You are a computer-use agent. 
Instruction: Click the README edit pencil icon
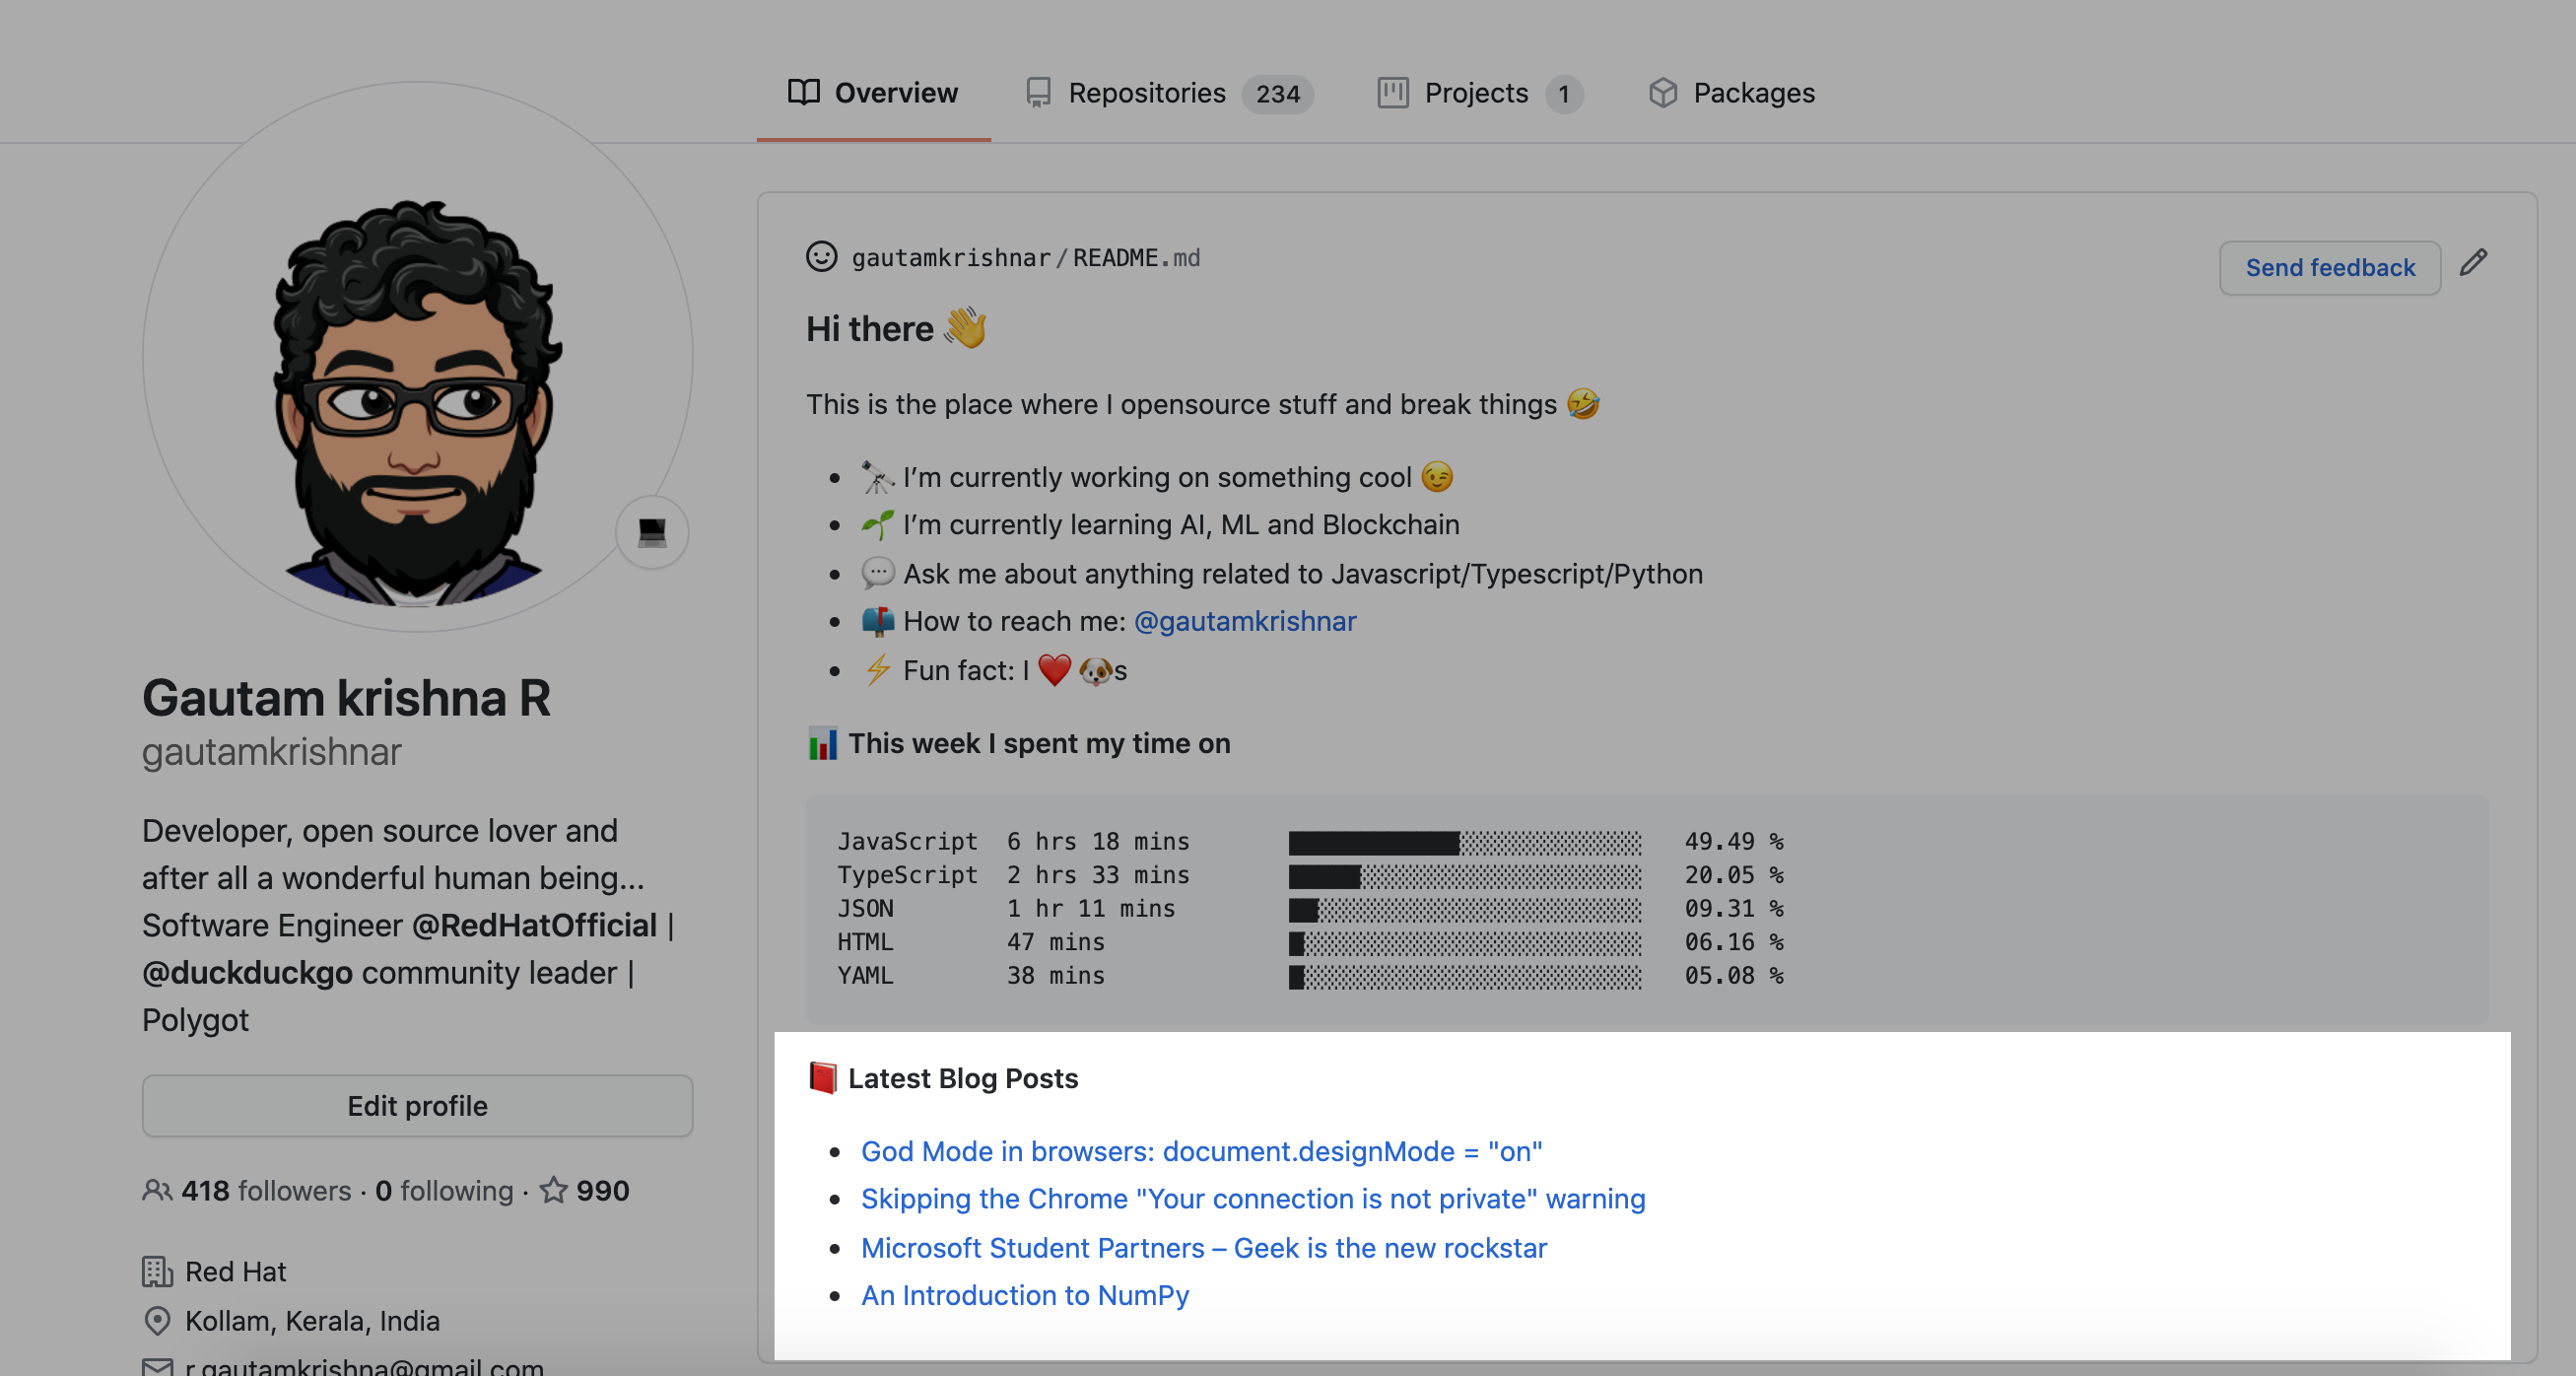tap(2477, 266)
